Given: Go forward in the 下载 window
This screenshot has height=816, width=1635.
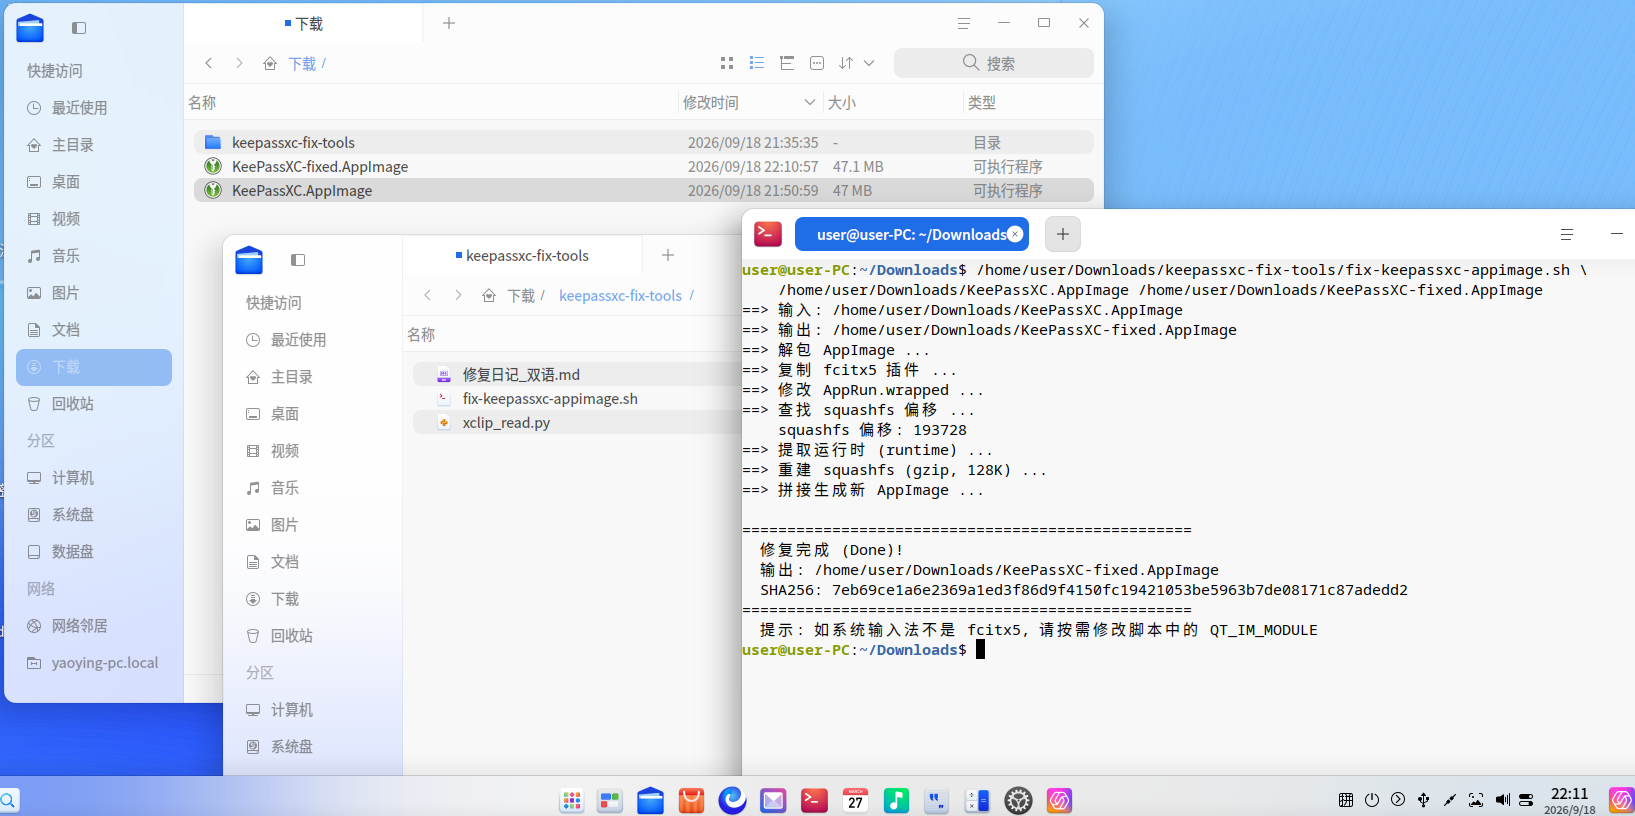Looking at the screenshot, I should tap(239, 63).
